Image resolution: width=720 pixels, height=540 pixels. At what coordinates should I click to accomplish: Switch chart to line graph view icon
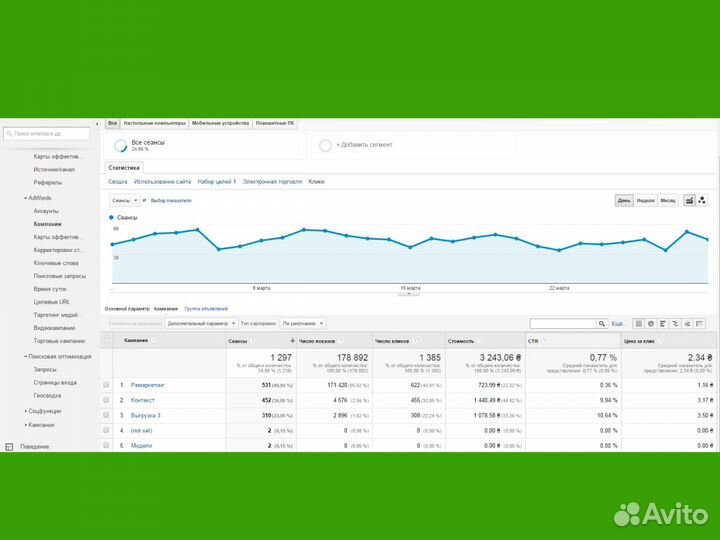pos(689,200)
